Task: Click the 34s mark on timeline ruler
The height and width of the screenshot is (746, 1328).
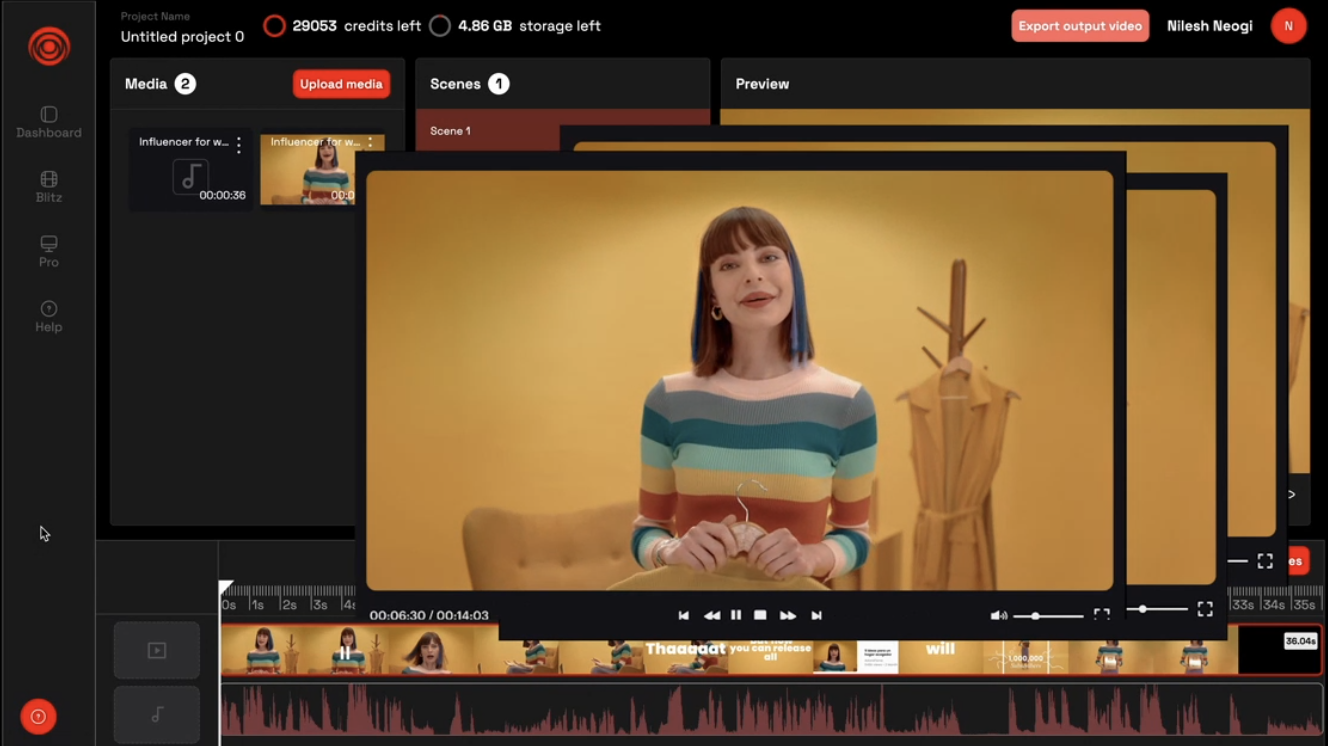Action: click(x=1273, y=605)
